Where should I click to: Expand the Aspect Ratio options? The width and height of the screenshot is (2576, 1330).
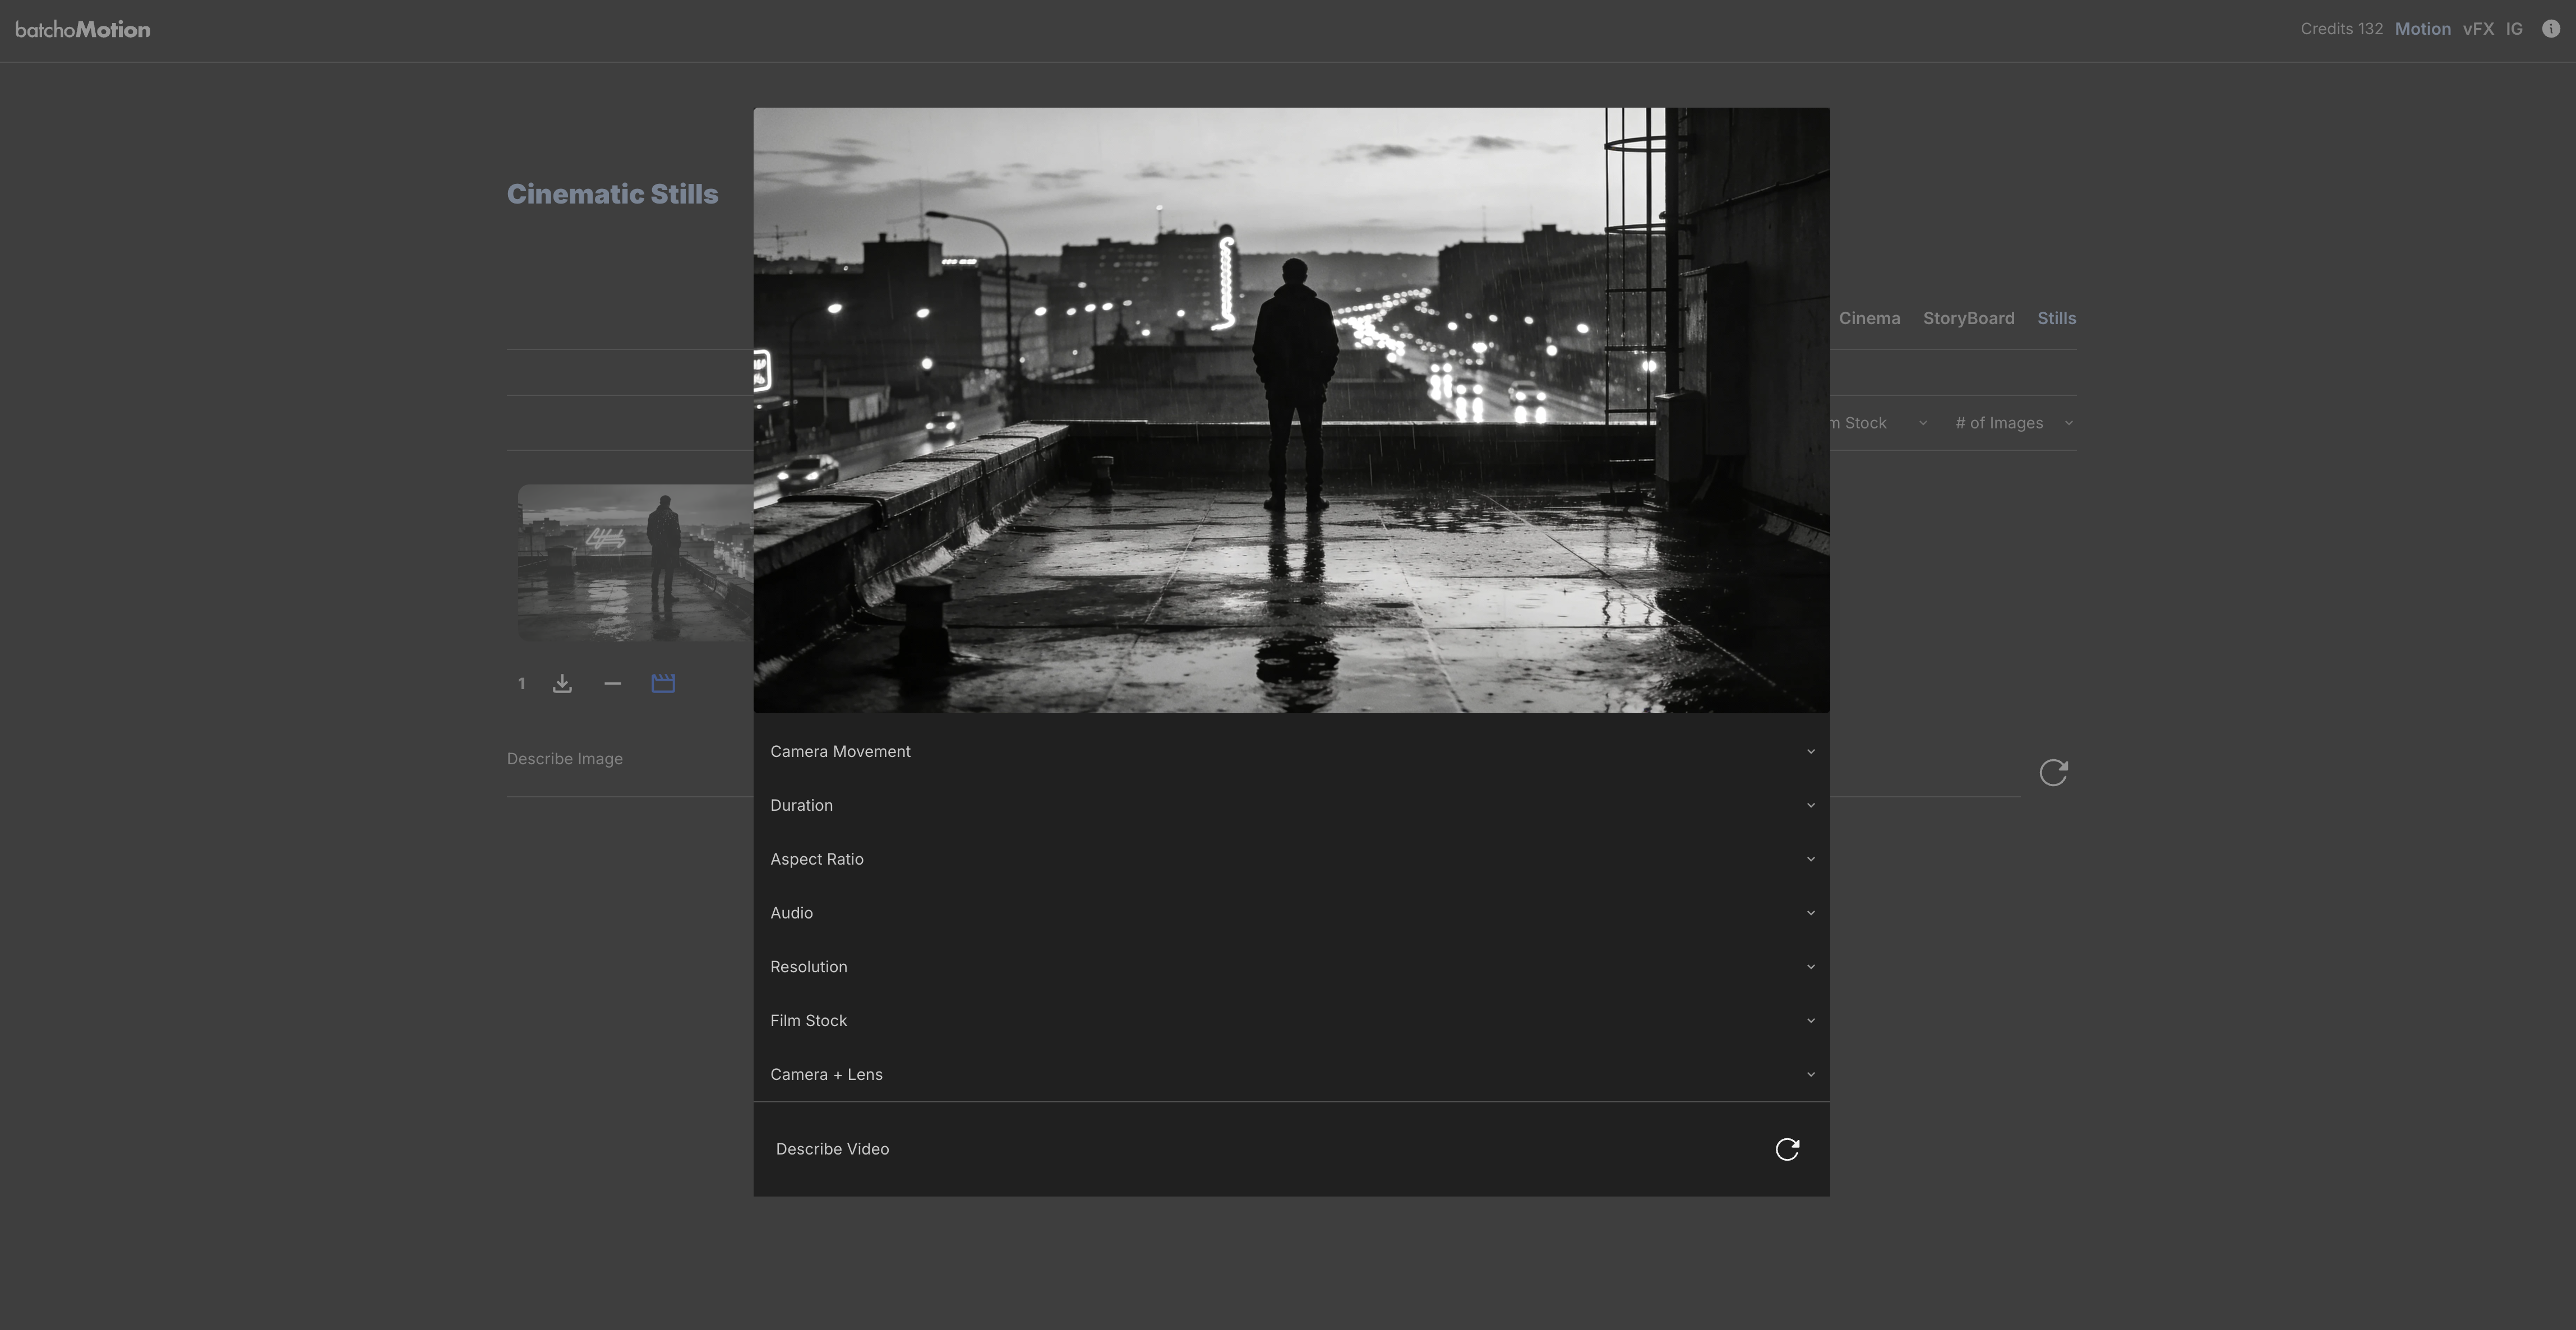click(1290, 859)
